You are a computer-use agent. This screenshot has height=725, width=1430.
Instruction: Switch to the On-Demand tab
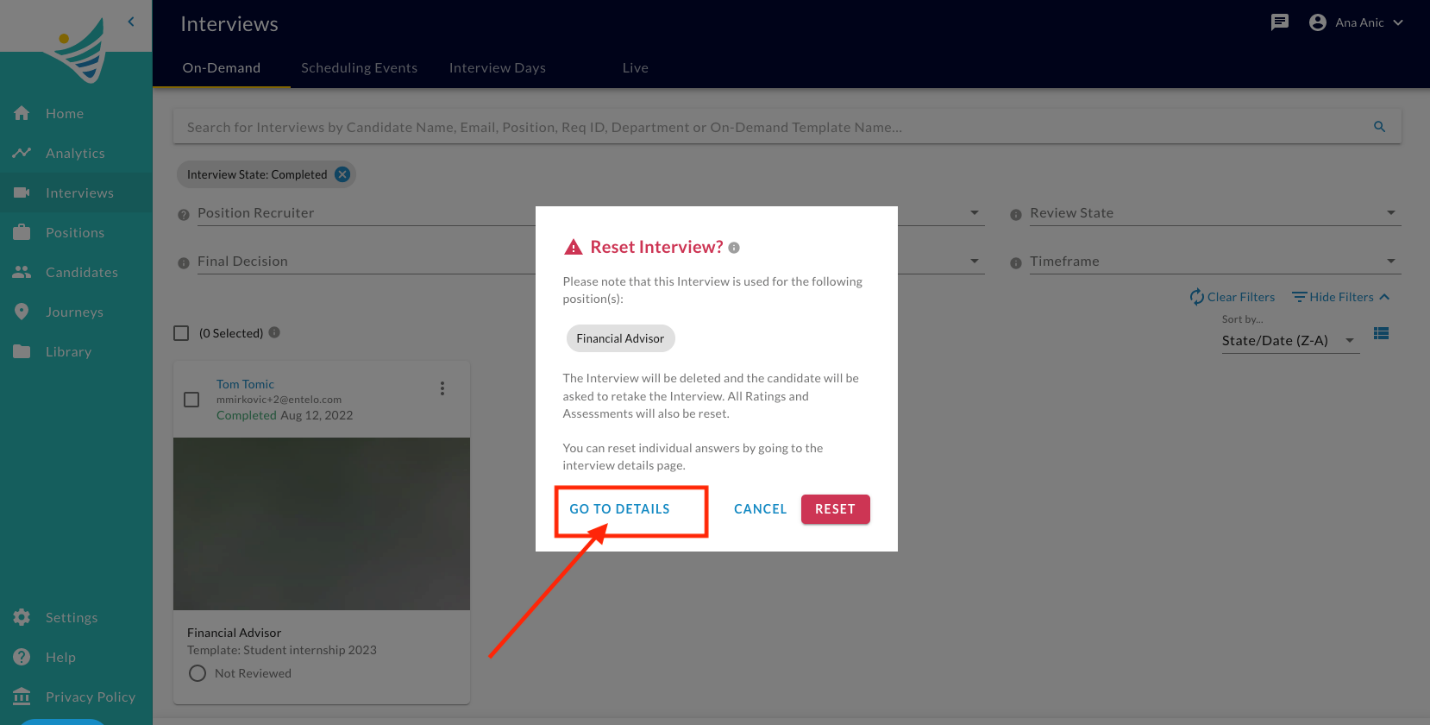pos(221,68)
